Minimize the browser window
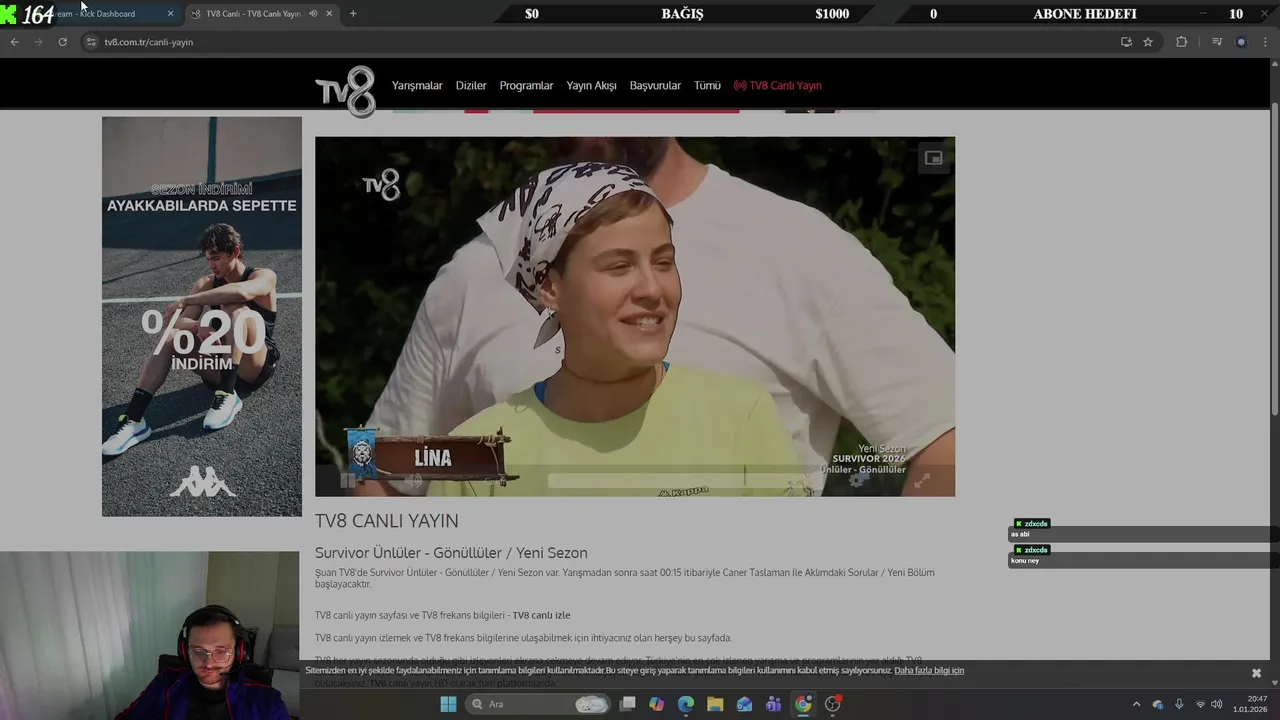Image resolution: width=1280 pixels, height=720 pixels. click(1202, 13)
